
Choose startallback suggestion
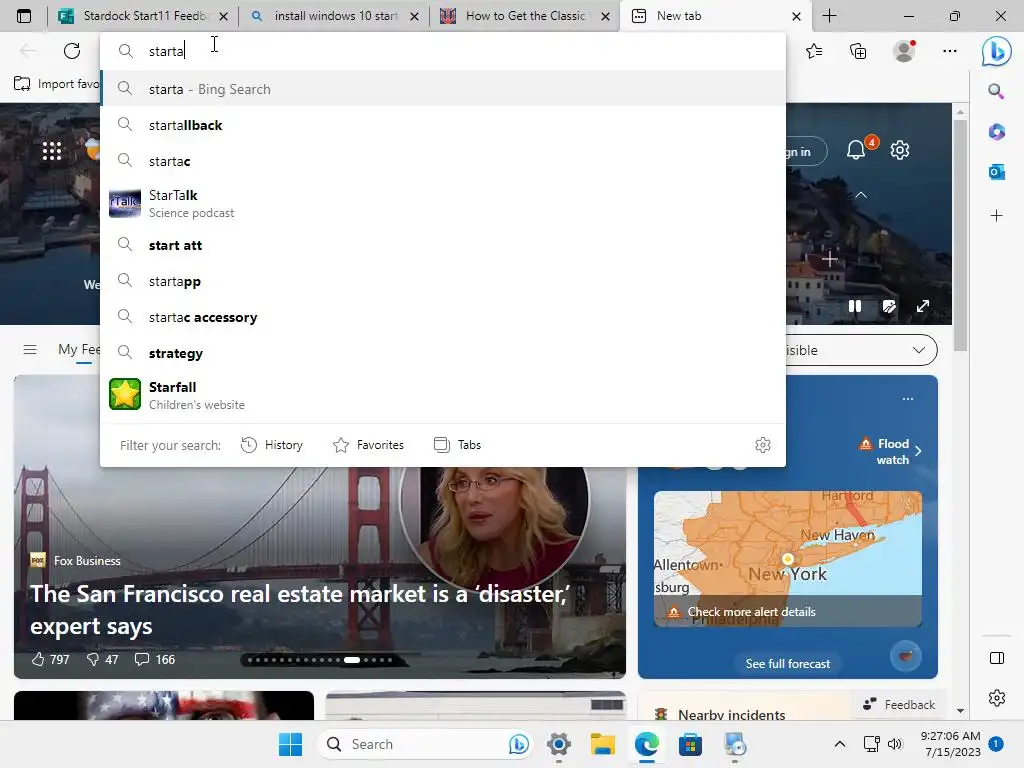click(x=443, y=125)
